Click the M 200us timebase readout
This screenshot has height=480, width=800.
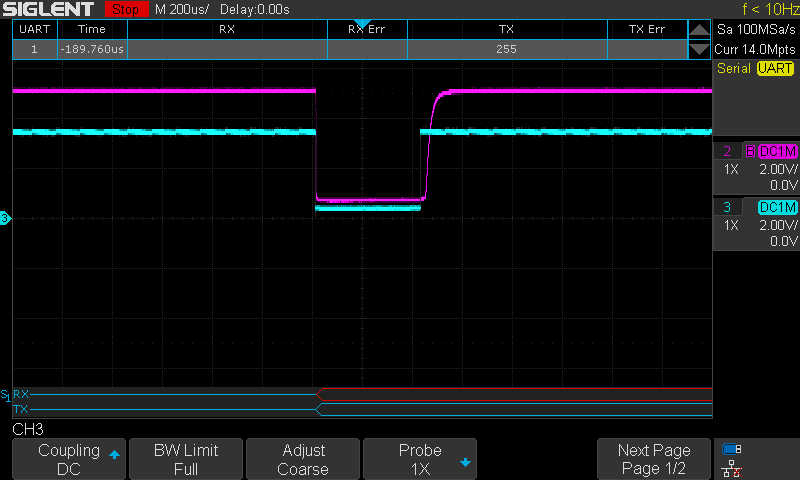pyautogui.click(x=182, y=9)
